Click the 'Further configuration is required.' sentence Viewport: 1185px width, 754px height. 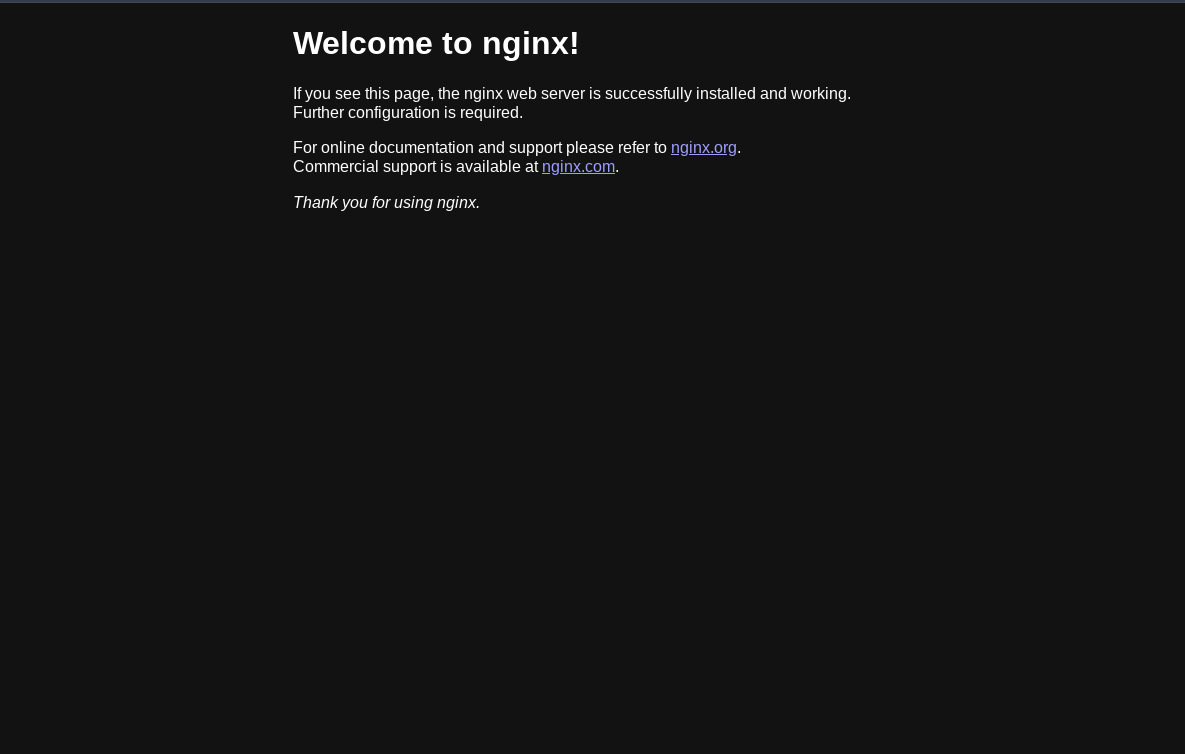408,113
